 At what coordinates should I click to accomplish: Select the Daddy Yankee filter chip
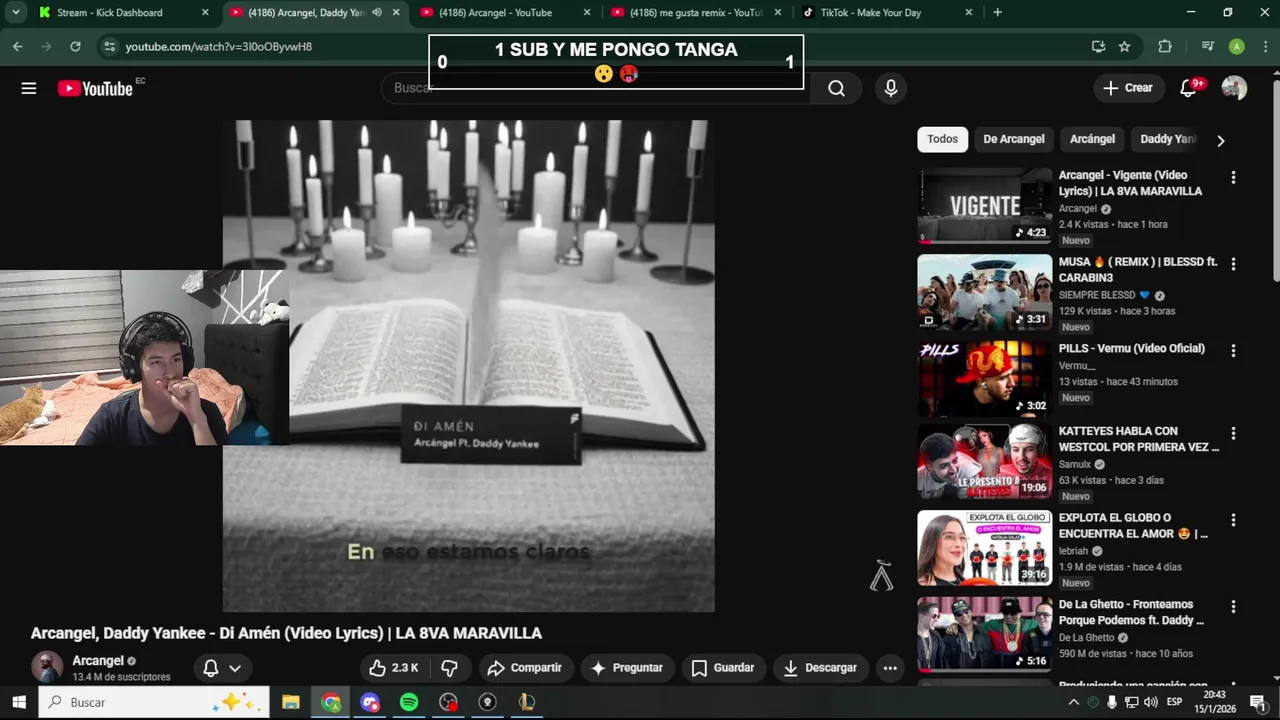click(1168, 140)
